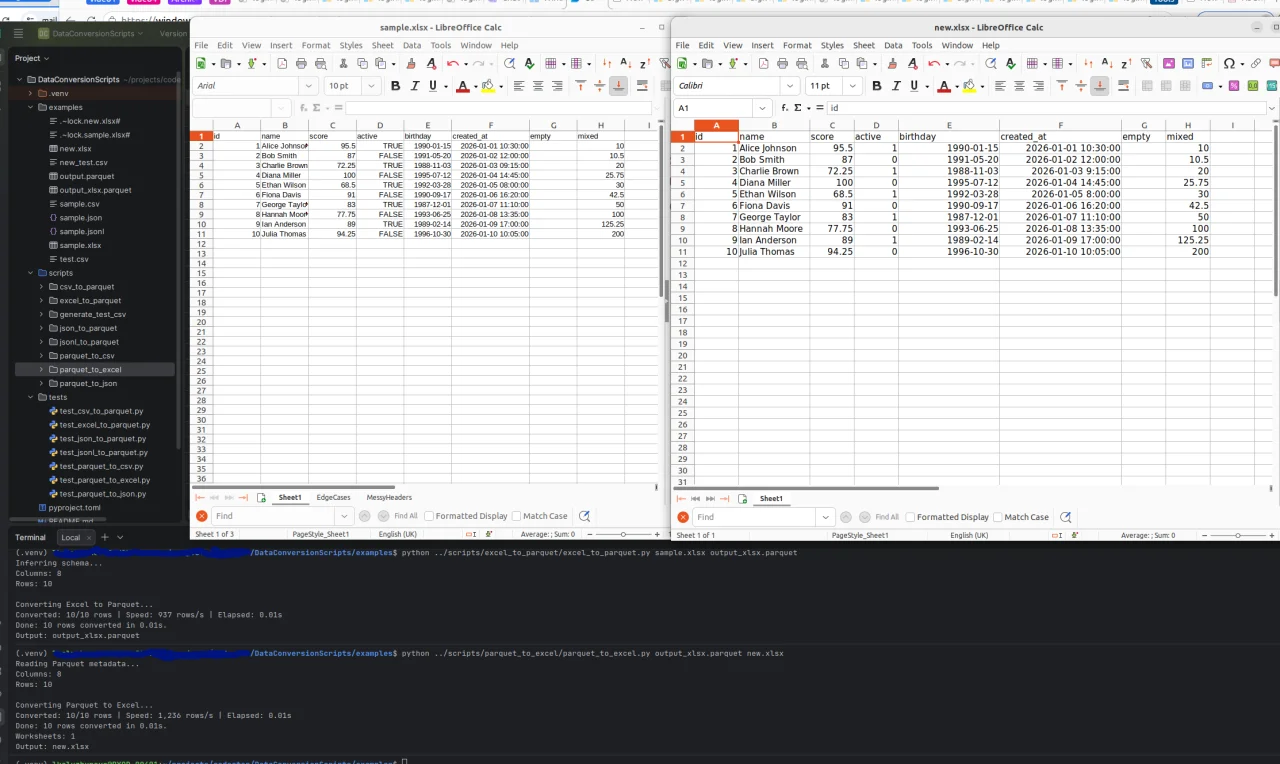Expand the .venv folder in project tree
1280x764 pixels.
click(30, 93)
